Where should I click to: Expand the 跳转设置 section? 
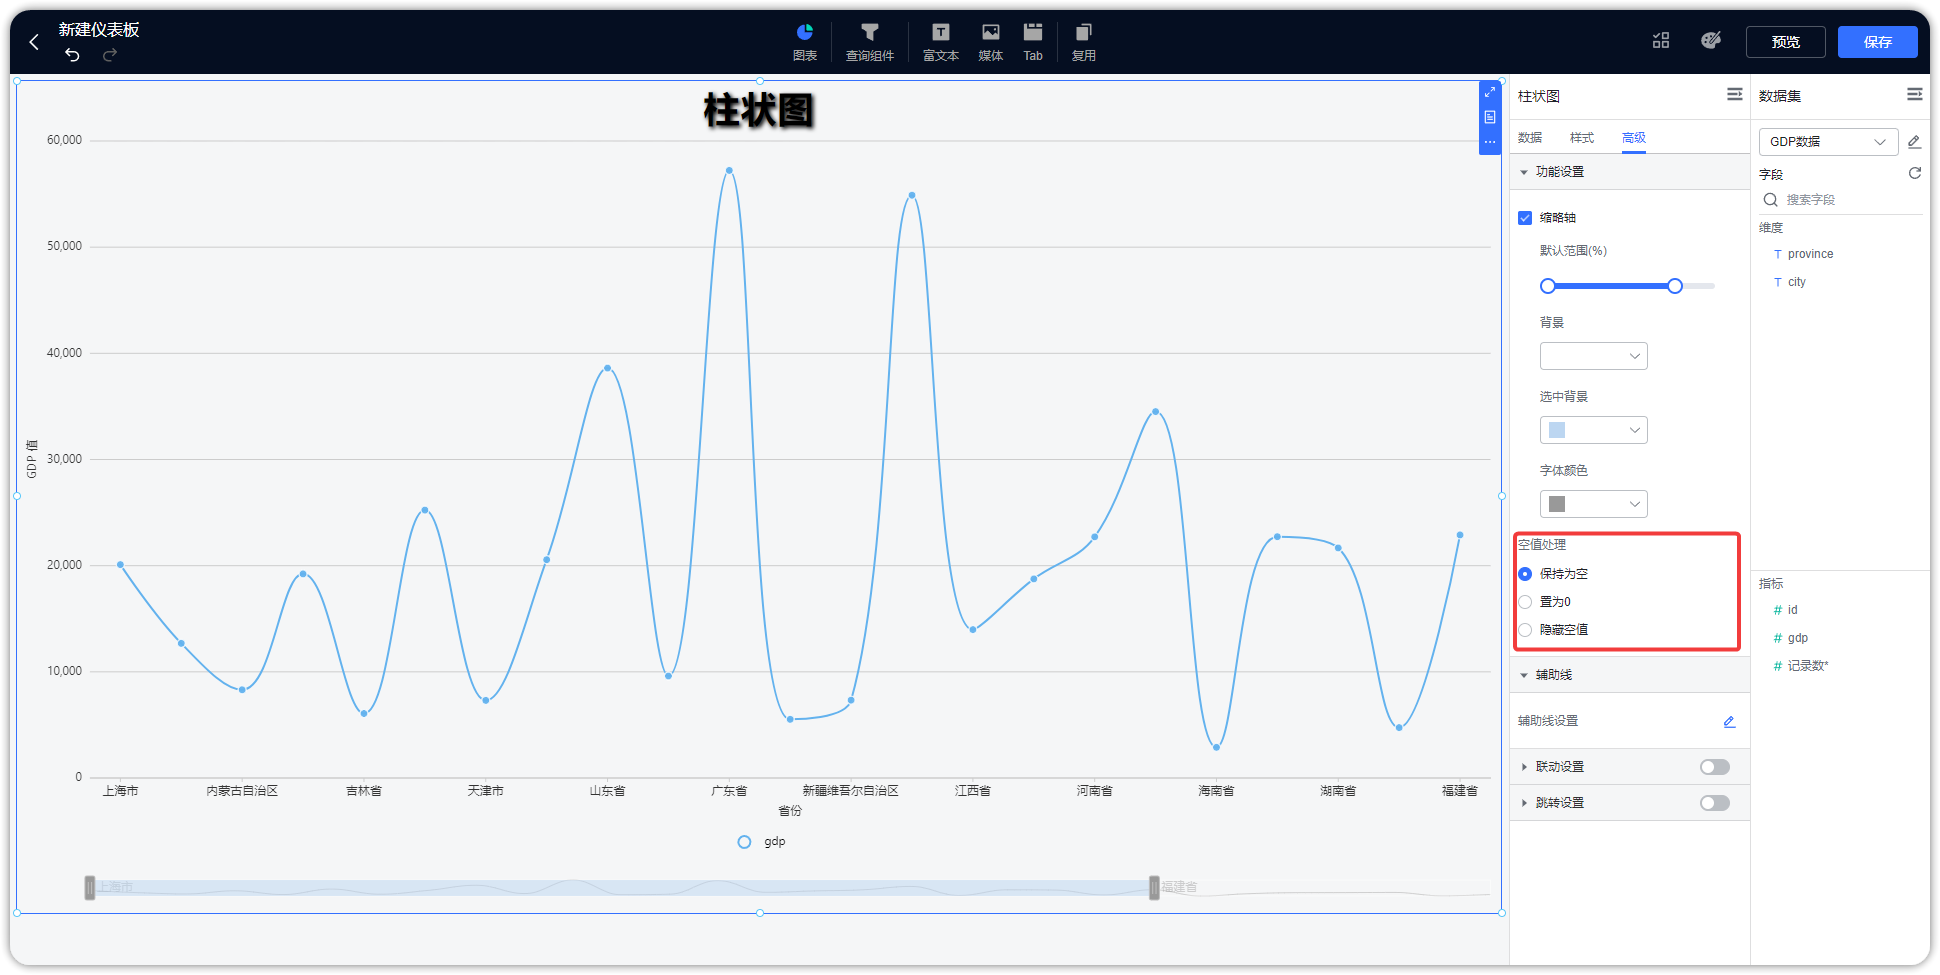coord(1524,803)
